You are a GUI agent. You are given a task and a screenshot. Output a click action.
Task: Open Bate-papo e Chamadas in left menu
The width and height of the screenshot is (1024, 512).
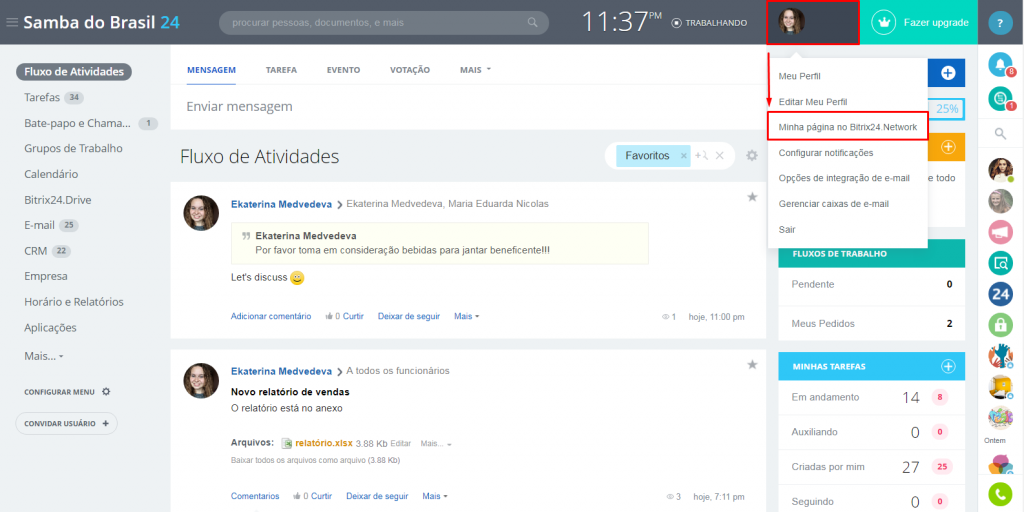coord(78,123)
